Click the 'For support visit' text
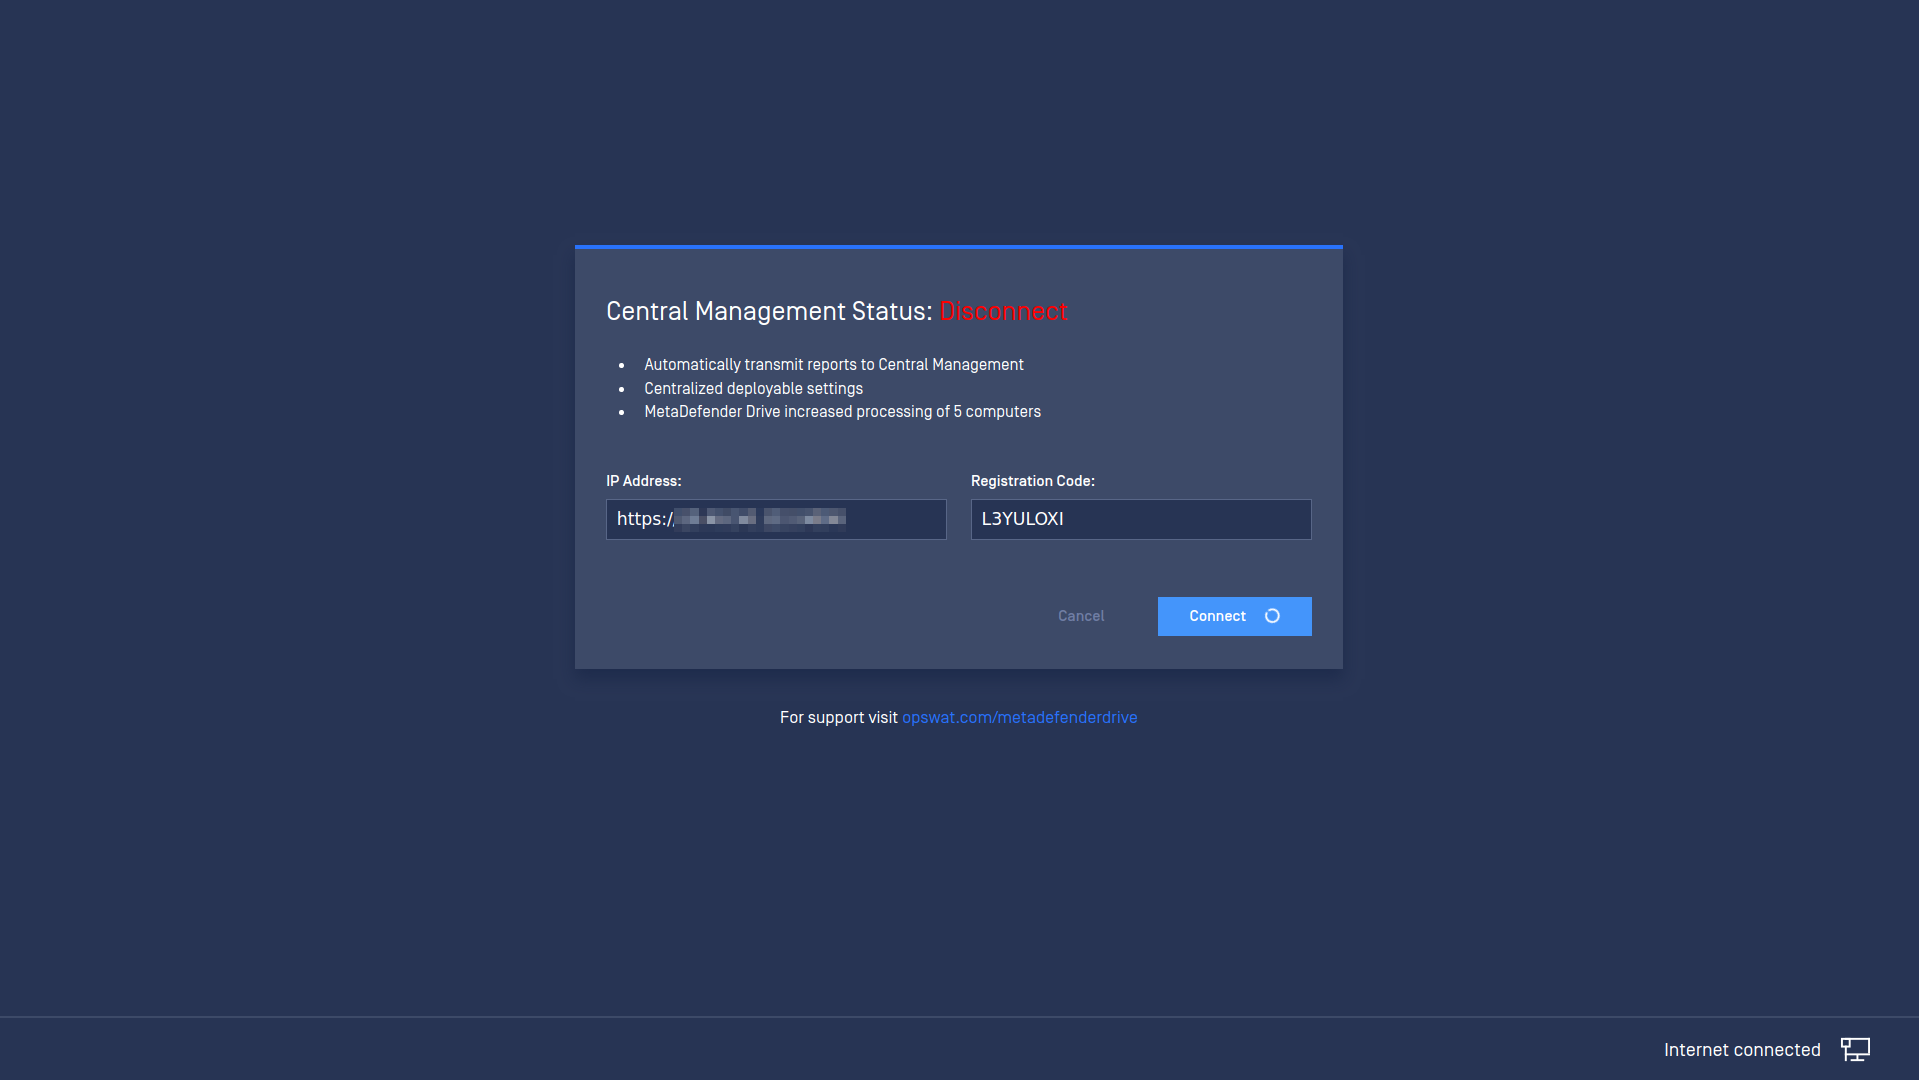This screenshot has height=1080, width=1919. pyautogui.click(x=839, y=717)
